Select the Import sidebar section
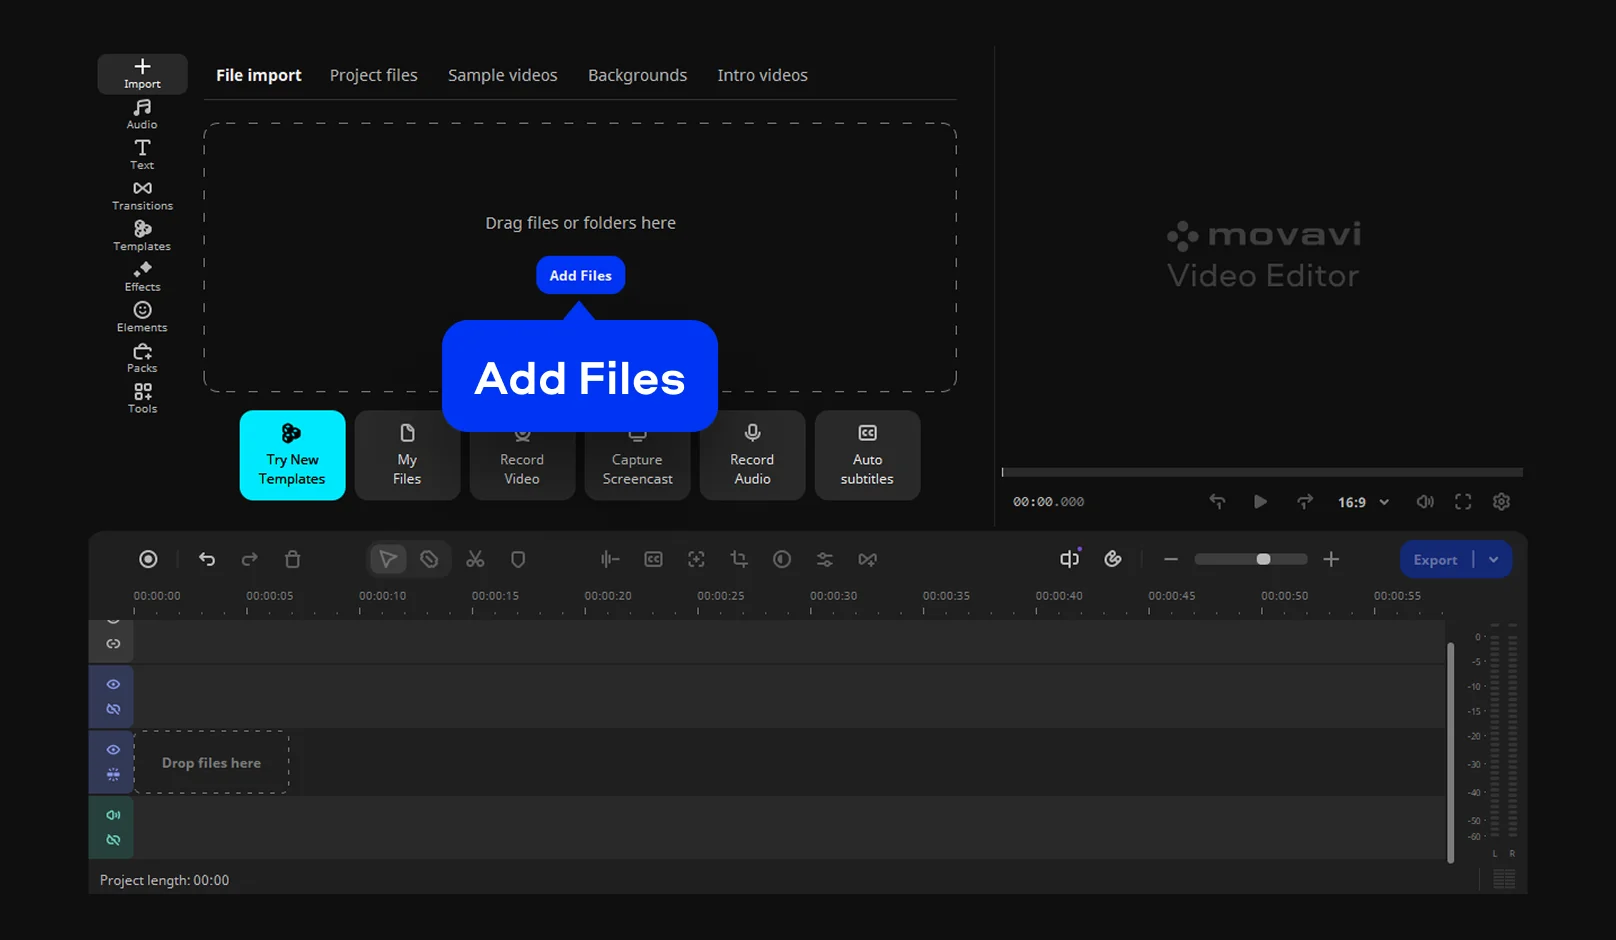This screenshot has width=1616, height=940. [x=142, y=74]
